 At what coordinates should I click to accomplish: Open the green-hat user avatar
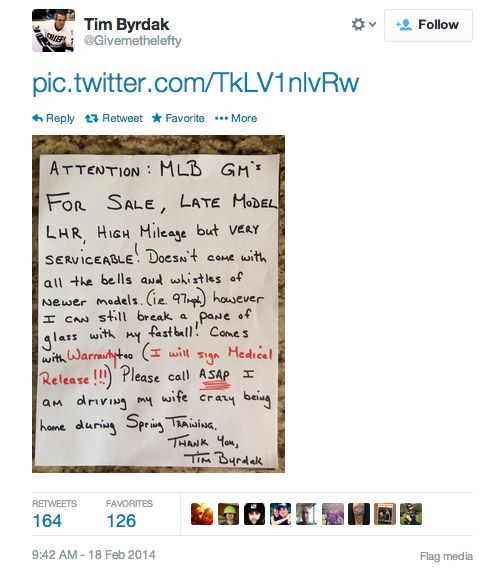click(228, 514)
